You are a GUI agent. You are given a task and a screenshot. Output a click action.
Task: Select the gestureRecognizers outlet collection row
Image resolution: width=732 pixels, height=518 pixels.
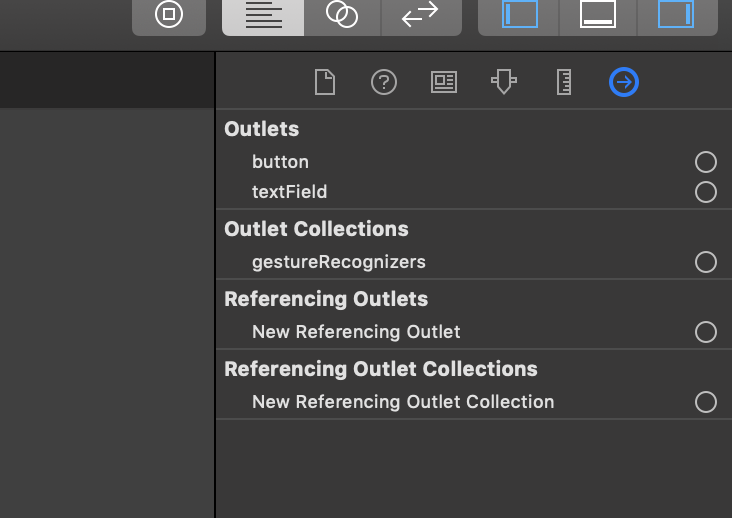point(474,262)
